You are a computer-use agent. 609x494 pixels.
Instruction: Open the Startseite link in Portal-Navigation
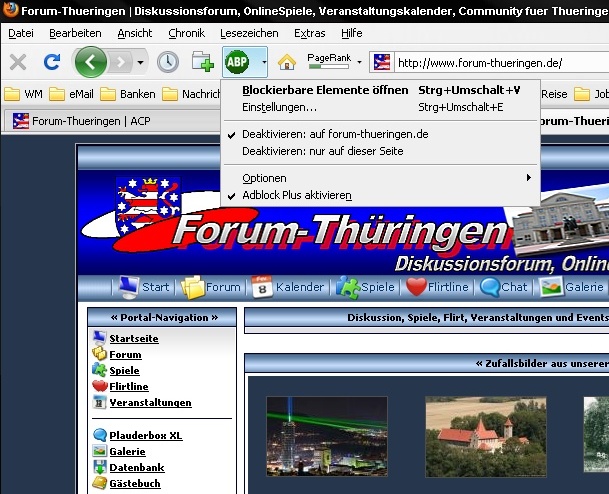134,339
